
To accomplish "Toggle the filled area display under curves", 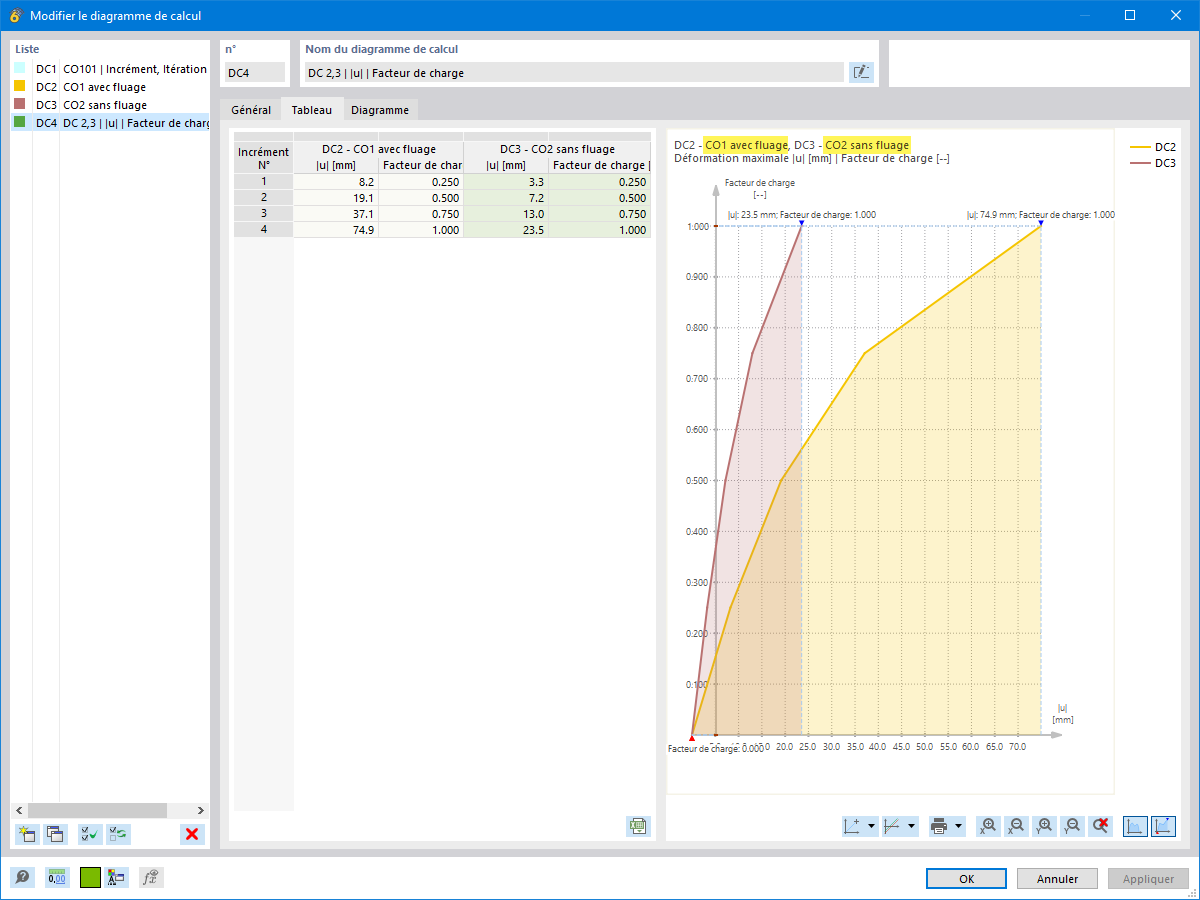I will [1135, 826].
